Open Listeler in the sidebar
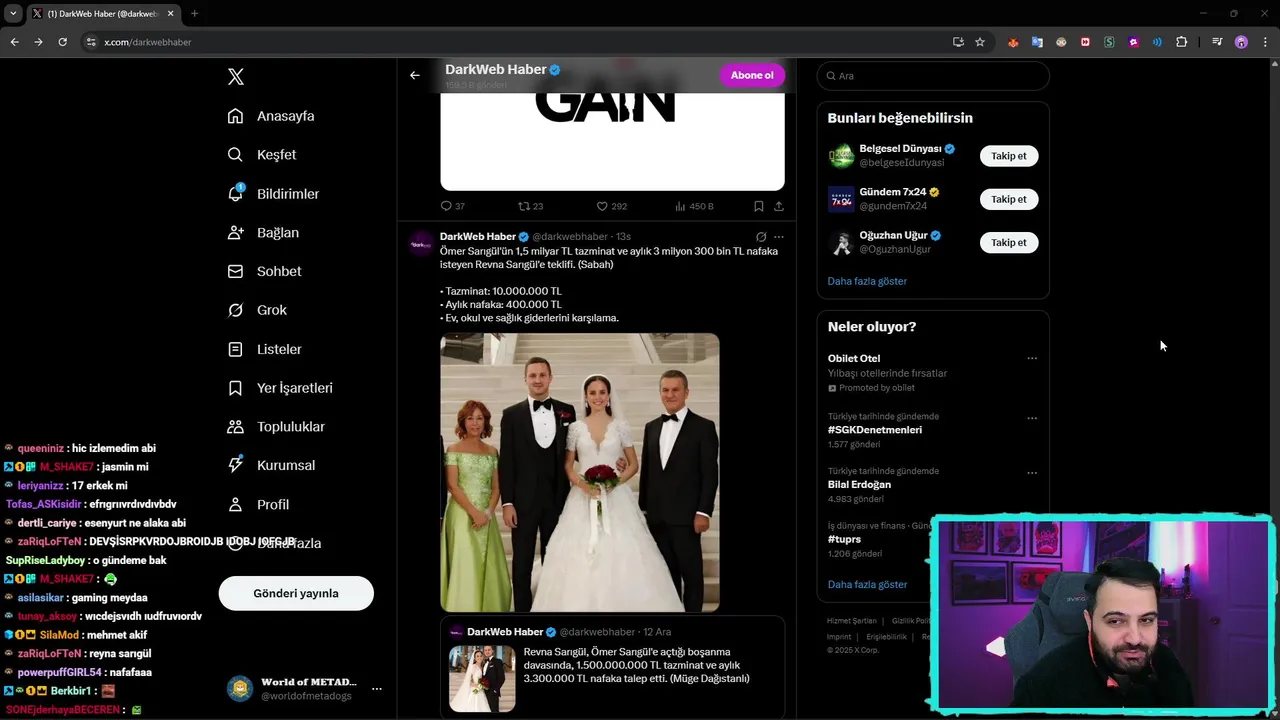The image size is (1280, 720). [264, 349]
